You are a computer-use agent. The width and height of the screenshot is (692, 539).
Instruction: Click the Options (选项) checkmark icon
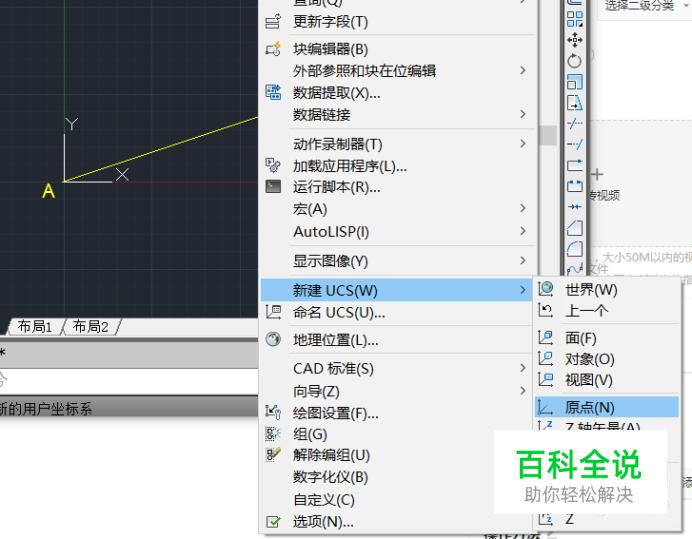tap(273, 522)
